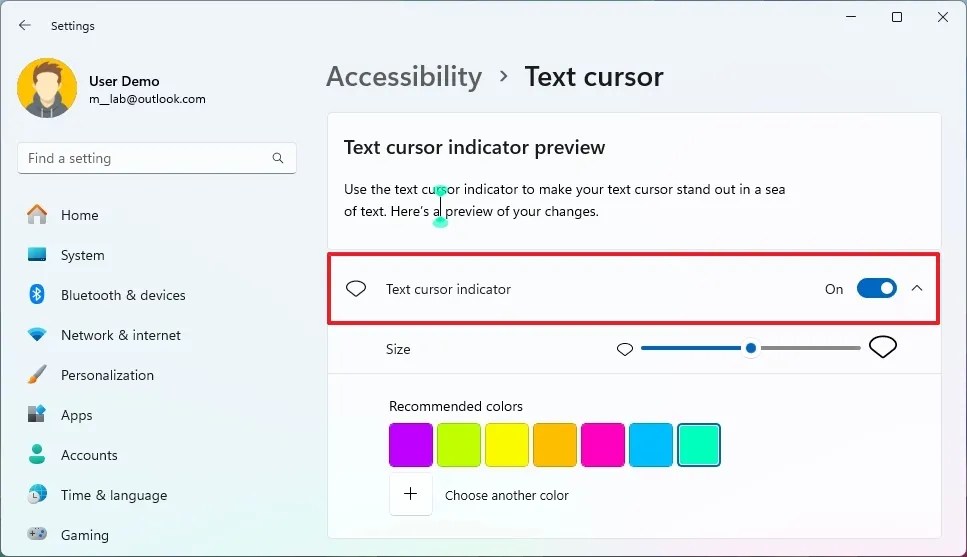
Task: Click the plus icon for another color
Action: pyautogui.click(x=411, y=494)
